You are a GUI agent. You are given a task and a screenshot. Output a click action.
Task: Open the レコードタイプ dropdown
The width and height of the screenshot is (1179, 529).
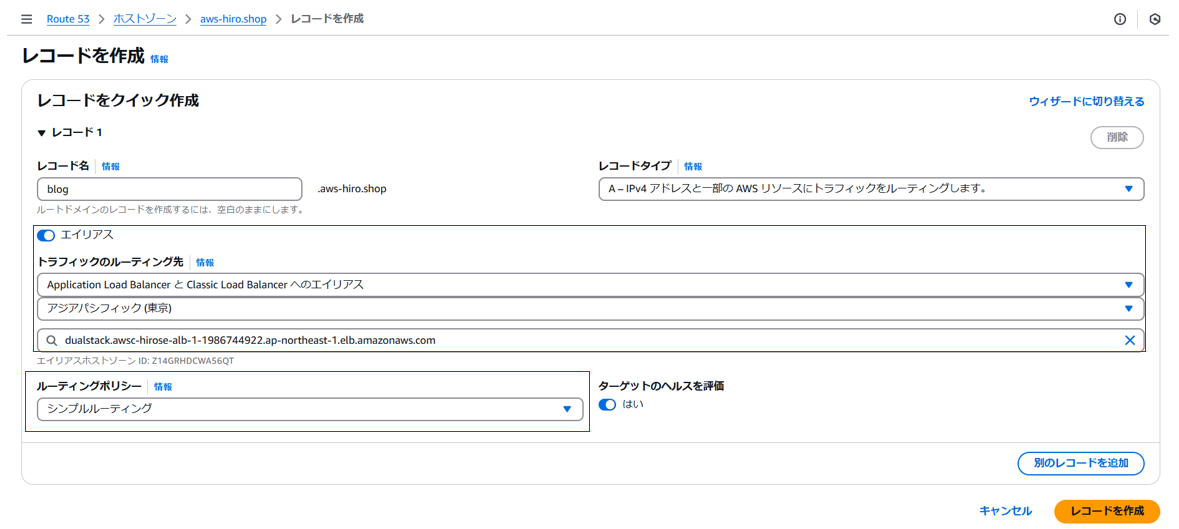[x=871, y=189]
